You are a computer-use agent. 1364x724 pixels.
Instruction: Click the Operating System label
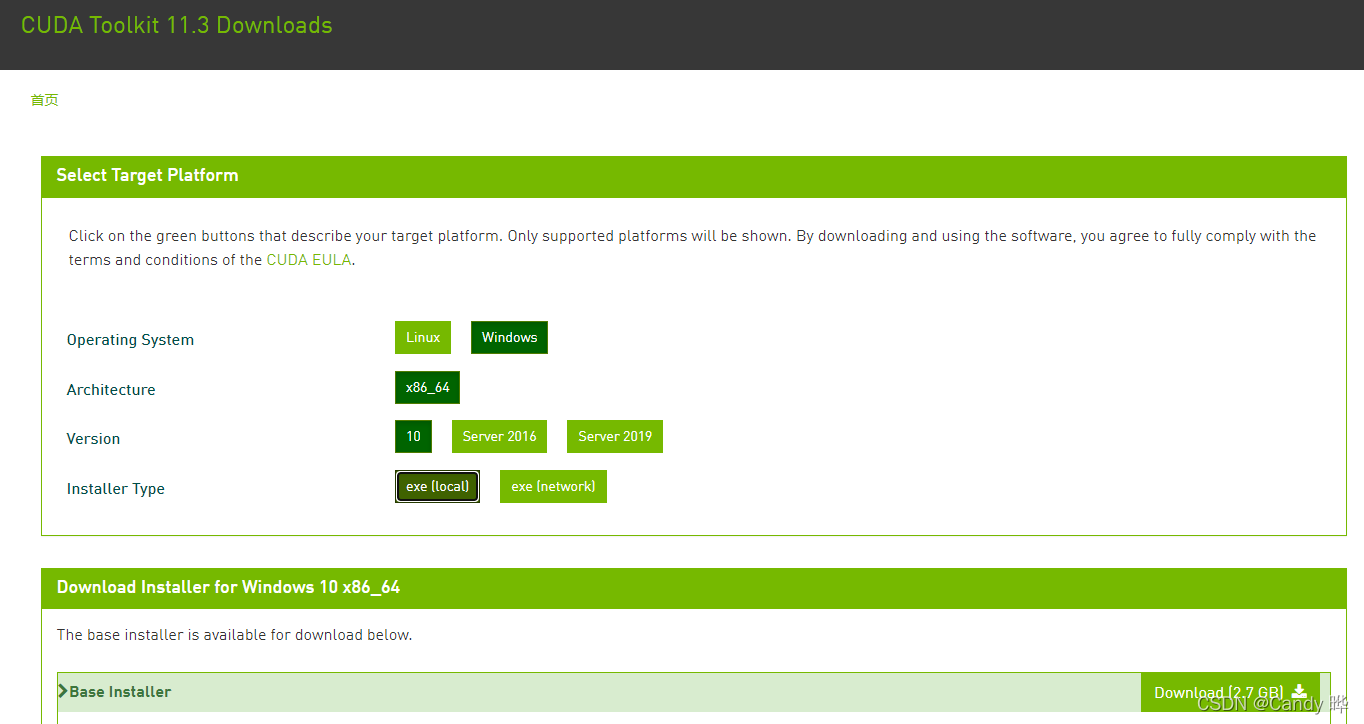click(130, 340)
